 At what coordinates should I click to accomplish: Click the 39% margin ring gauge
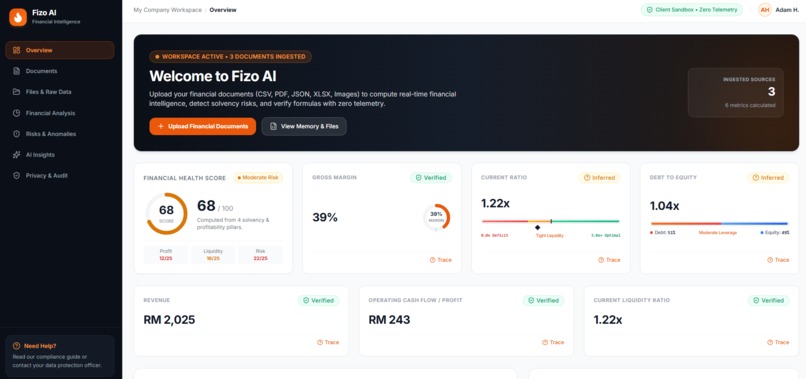tap(436, 217)
